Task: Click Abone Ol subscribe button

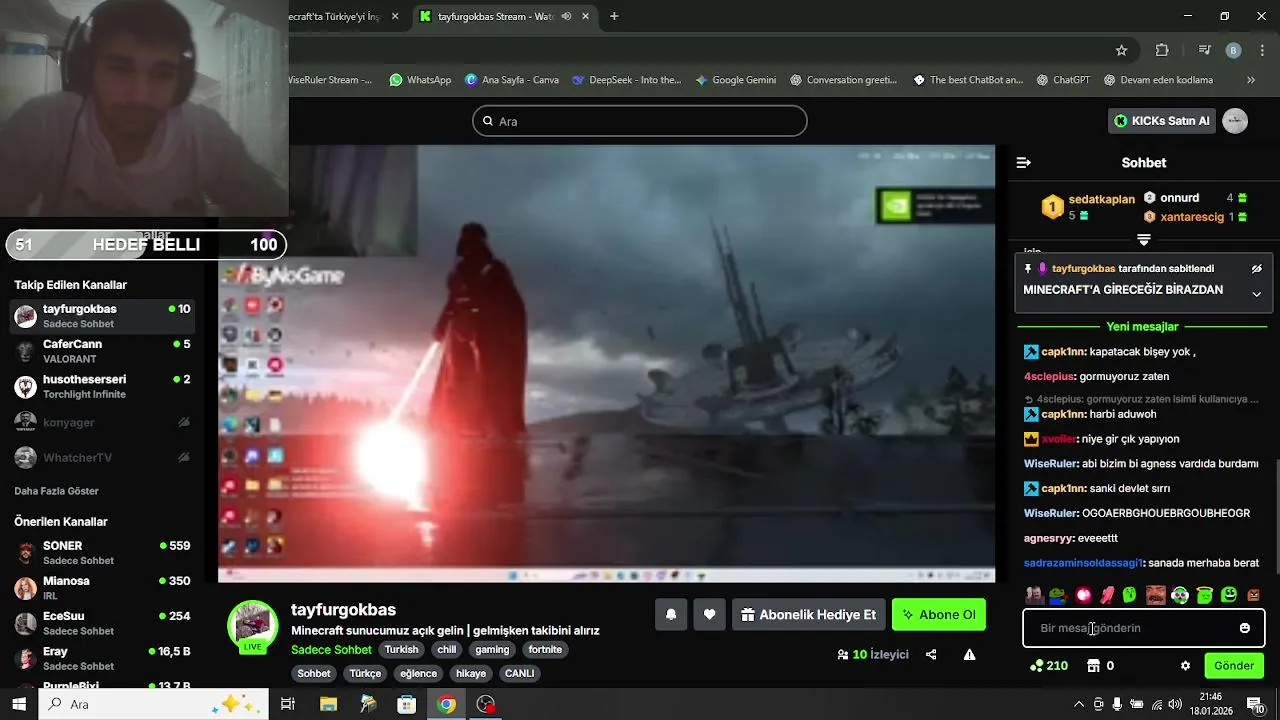Action: click(939, 614)
